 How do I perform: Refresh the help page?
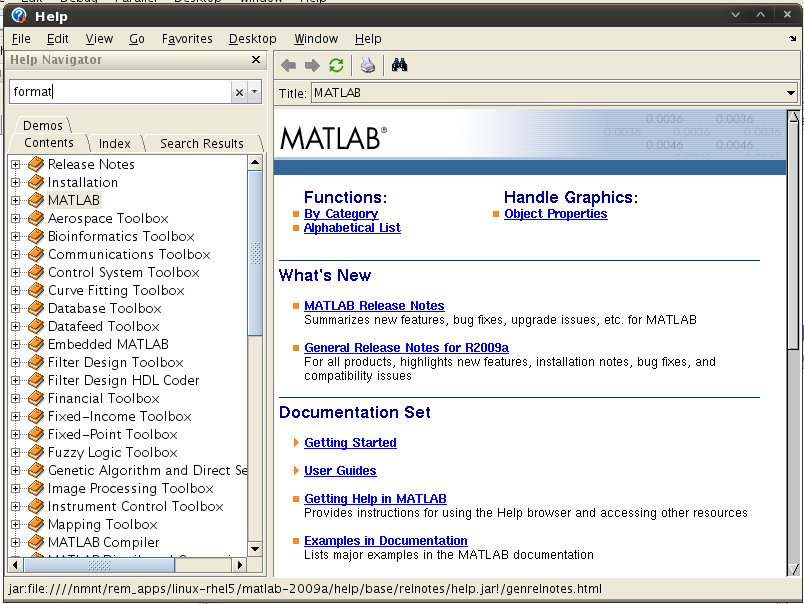(x=336, y=66)
